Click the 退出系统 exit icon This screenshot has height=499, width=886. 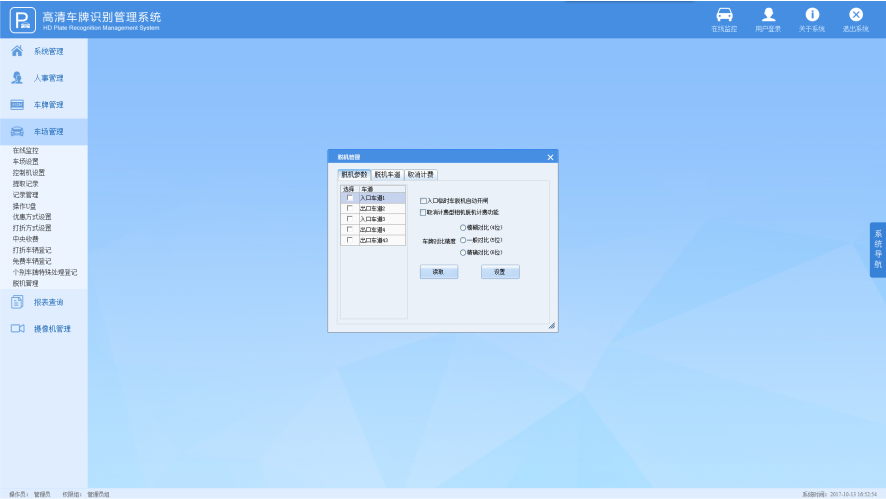click(855, 15)
